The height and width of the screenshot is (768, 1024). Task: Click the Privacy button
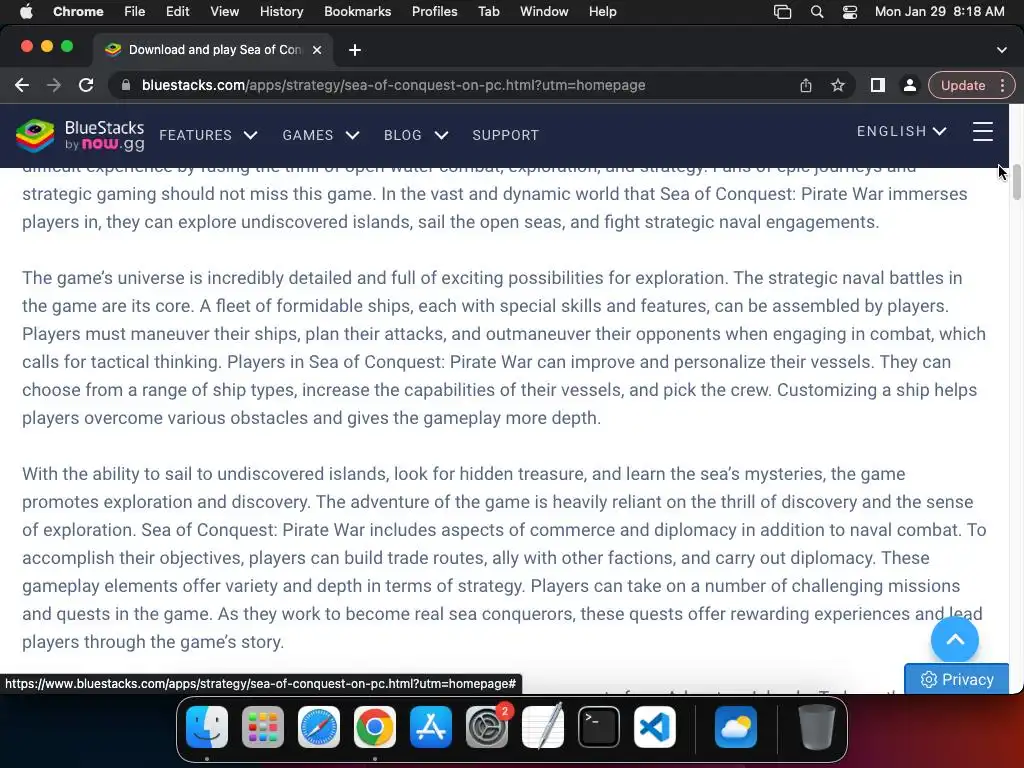coord(957,679)
